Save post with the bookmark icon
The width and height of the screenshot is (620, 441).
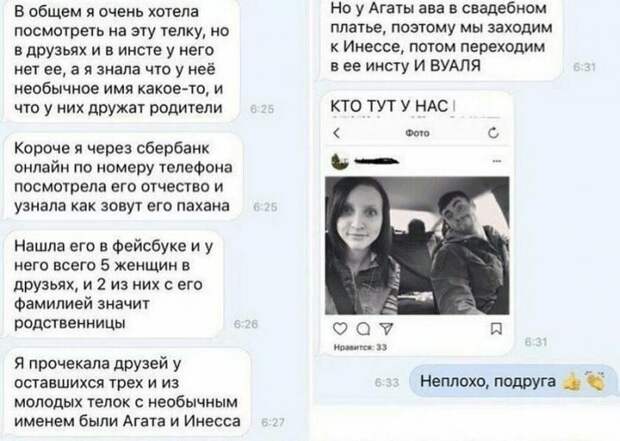[x=496, y=329]
